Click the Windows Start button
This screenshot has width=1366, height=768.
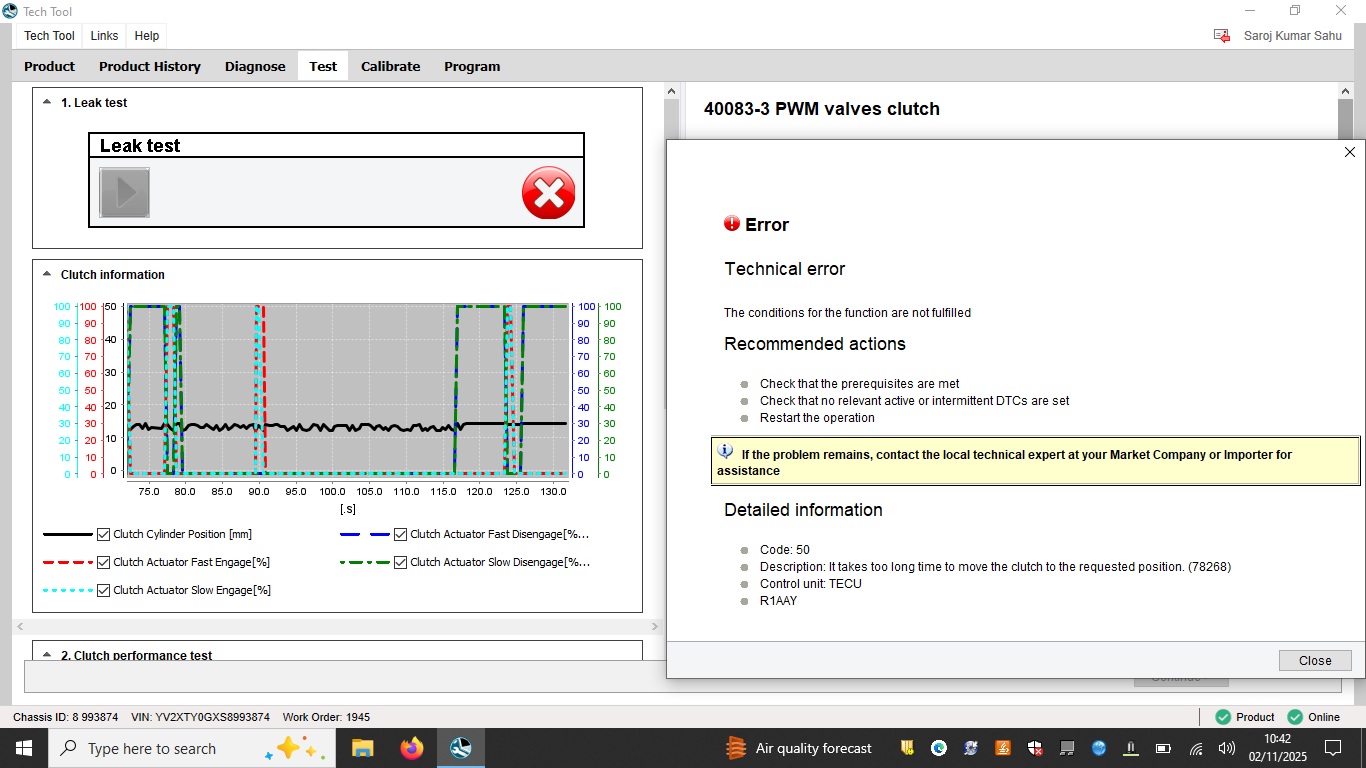pyautogui.click(x=24, y=748)
